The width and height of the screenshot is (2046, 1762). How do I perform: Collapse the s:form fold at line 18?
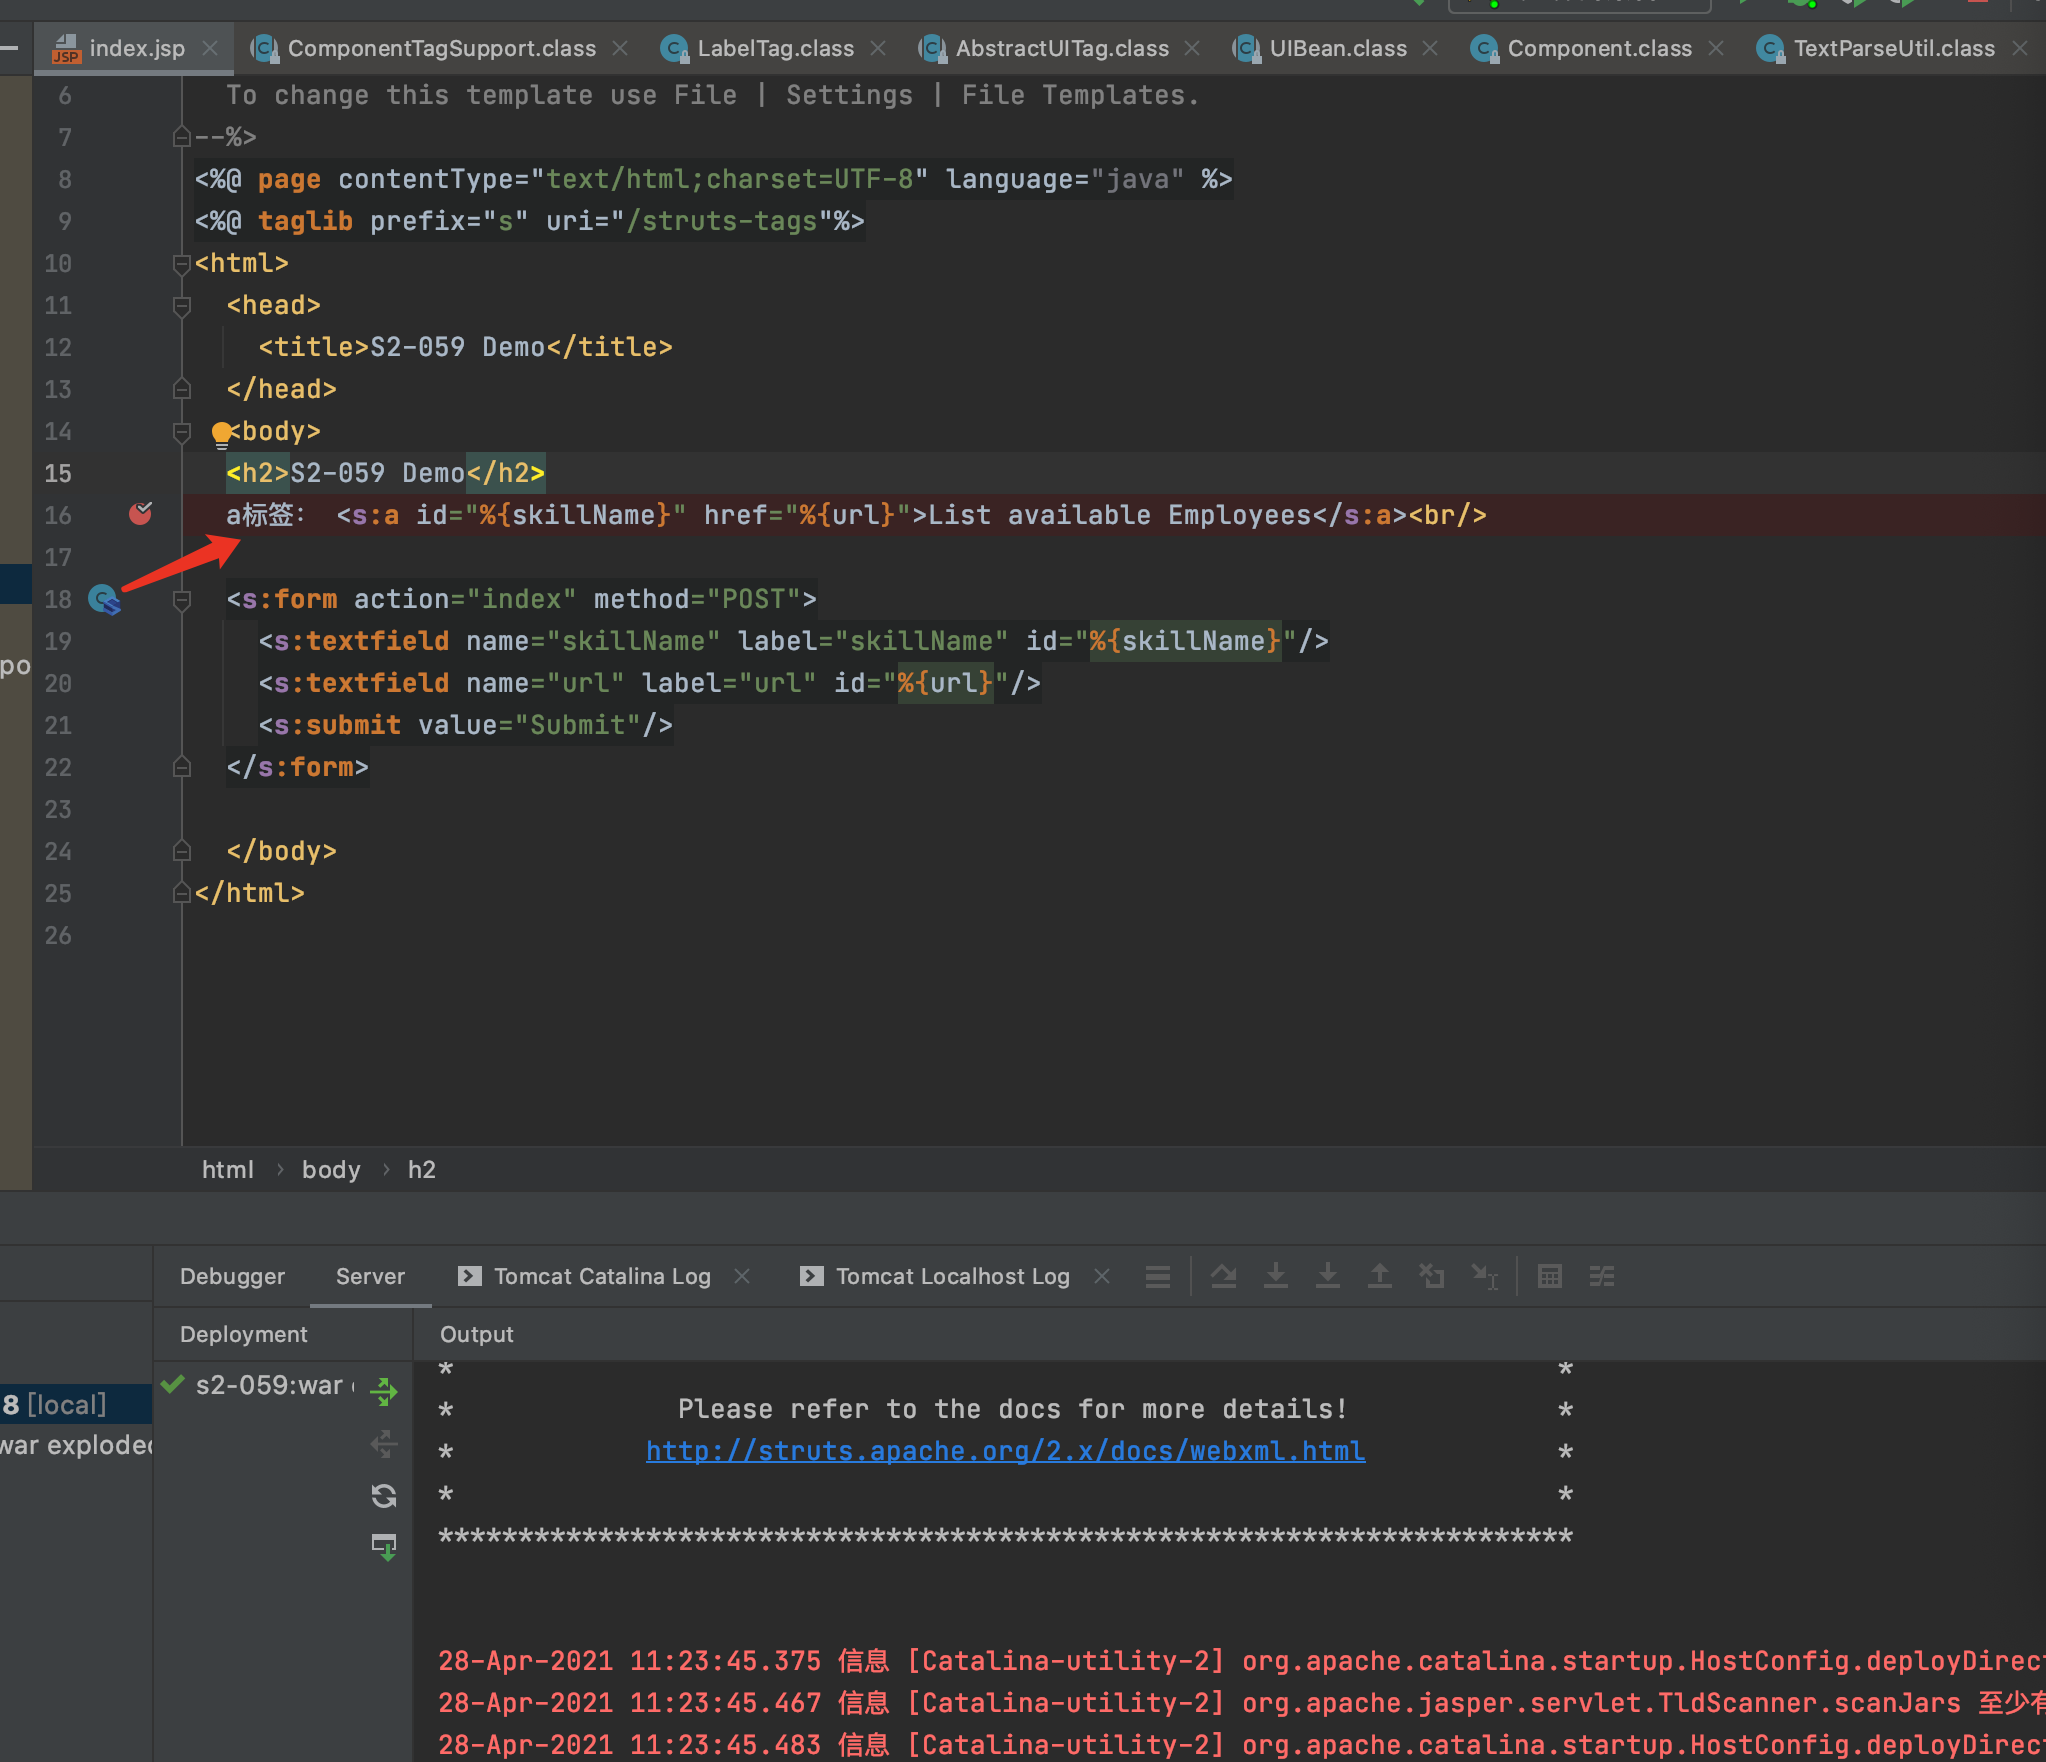pyautogui.click(x=182, y=600)
